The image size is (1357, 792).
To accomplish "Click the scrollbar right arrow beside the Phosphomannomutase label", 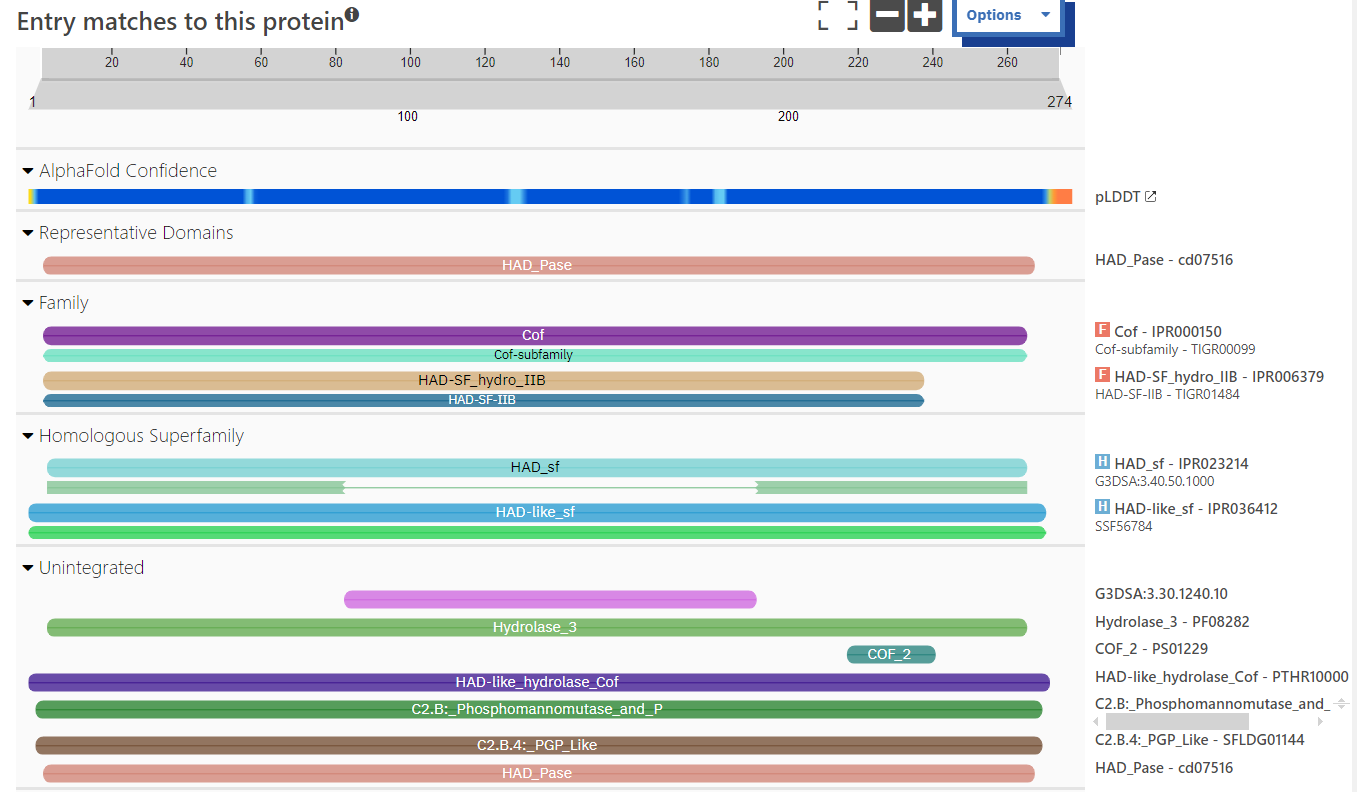I will coord(1320,721).
